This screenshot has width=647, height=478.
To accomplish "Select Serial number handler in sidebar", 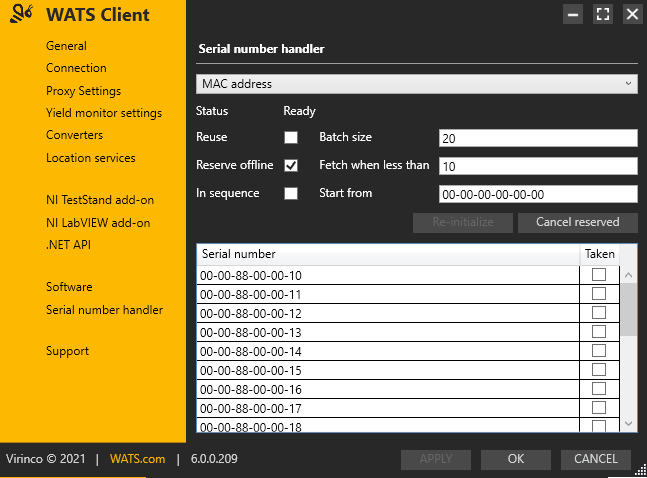I will [104, 310].
